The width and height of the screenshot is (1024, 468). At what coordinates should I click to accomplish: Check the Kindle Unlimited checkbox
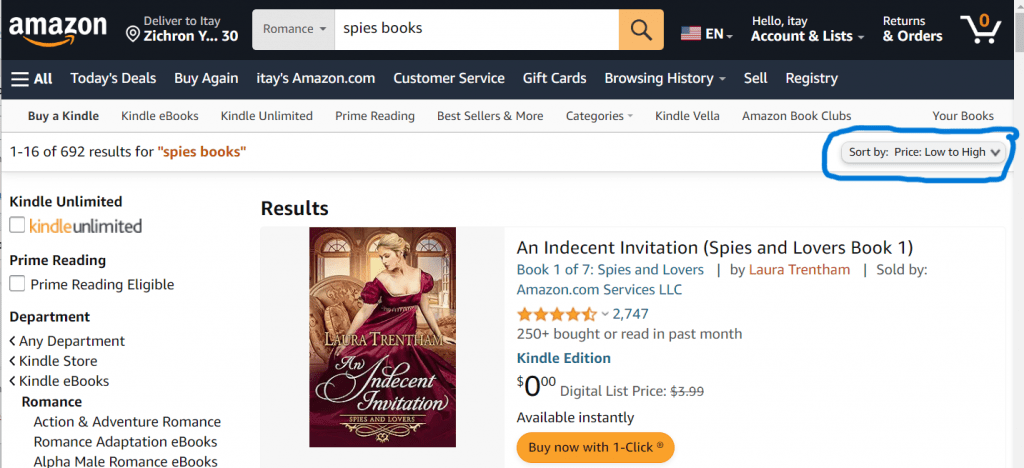17,225
